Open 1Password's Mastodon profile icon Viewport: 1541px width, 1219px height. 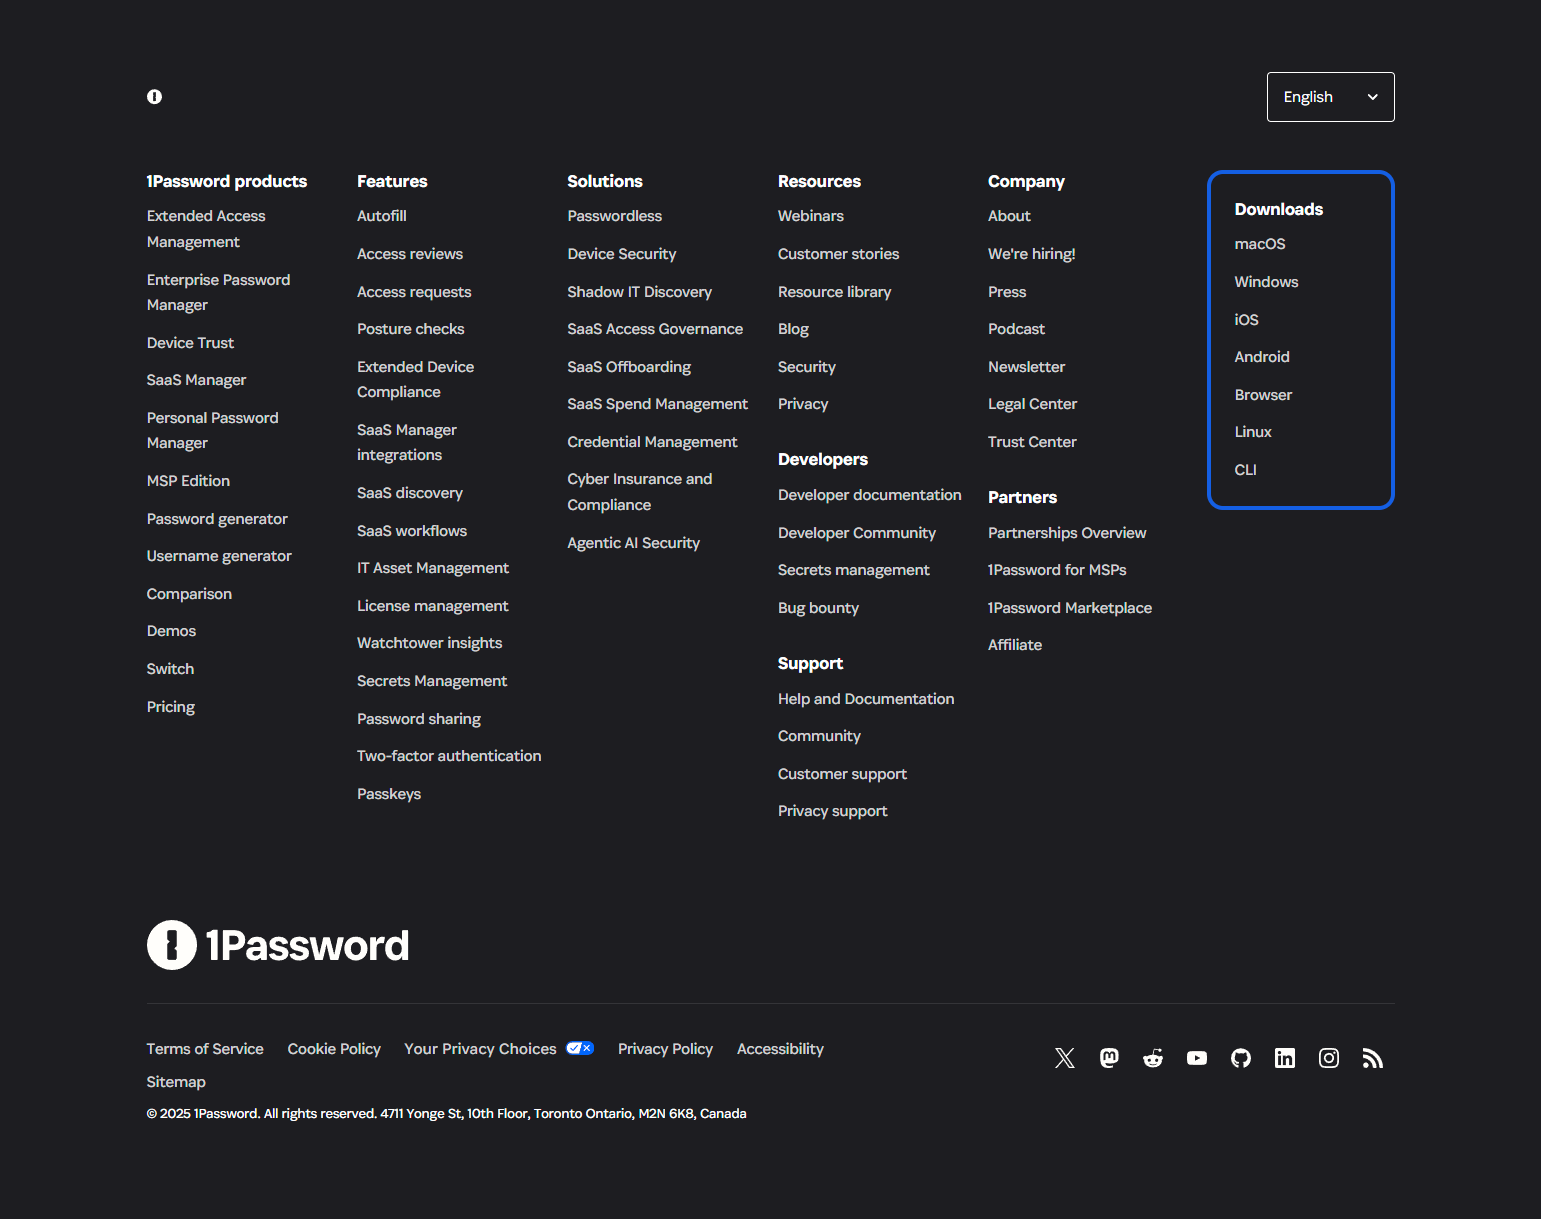(x=1108, y=1058)
